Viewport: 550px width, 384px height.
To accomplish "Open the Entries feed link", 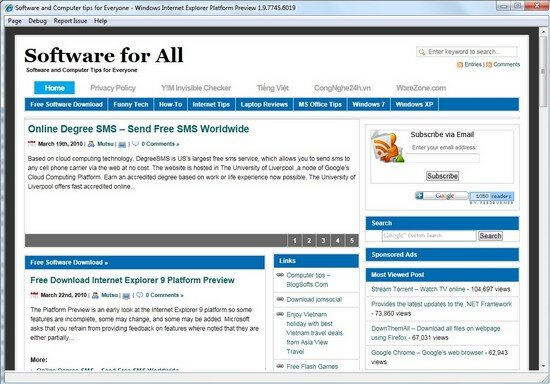I will click(473, 65).
